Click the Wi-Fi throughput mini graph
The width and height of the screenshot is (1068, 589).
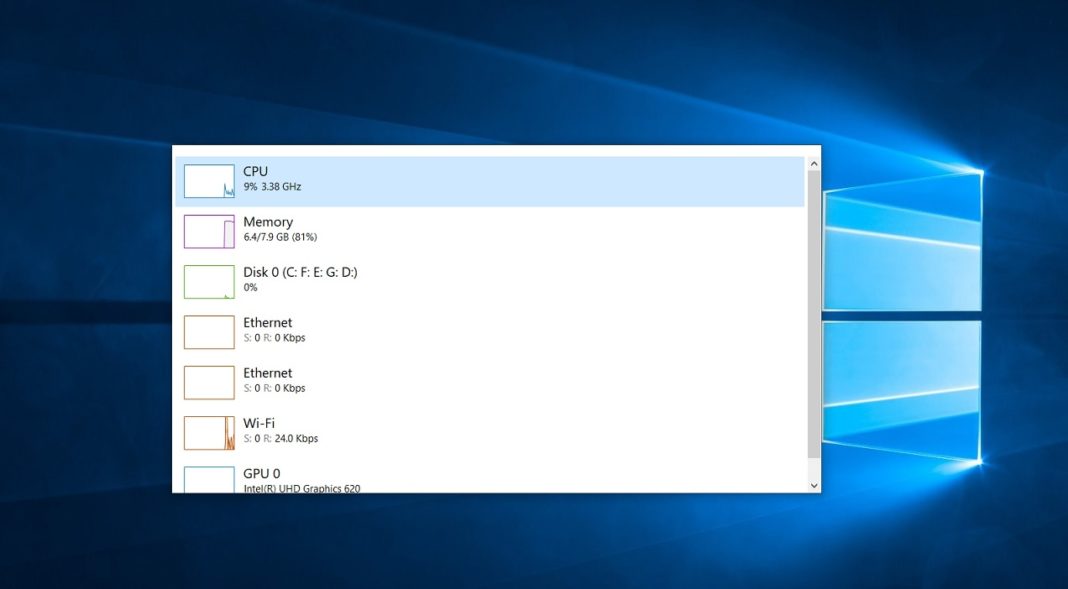pyautogui.click(x=208, y=432)
